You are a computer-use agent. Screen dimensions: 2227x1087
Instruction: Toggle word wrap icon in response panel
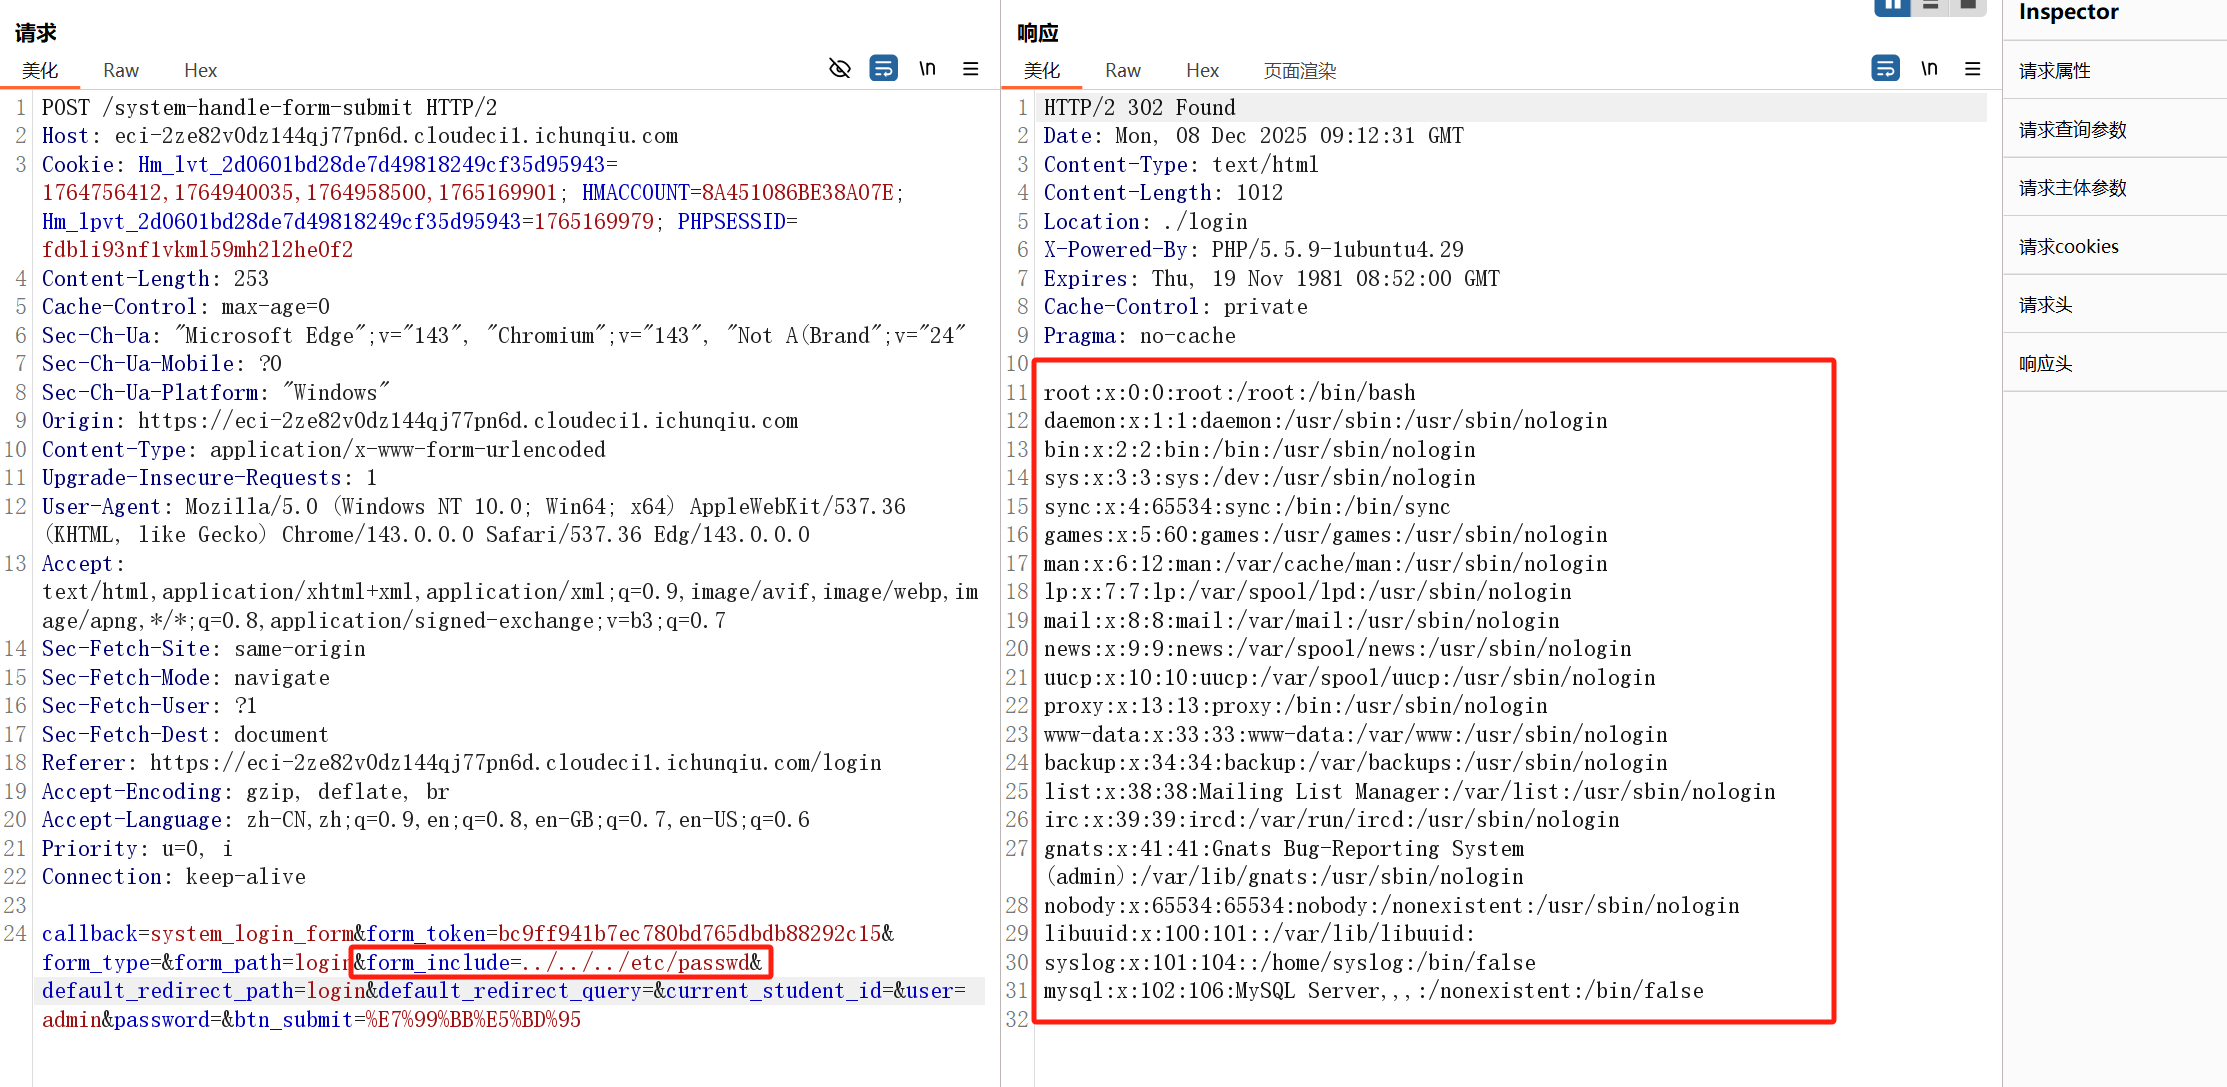coord(1885,68)
